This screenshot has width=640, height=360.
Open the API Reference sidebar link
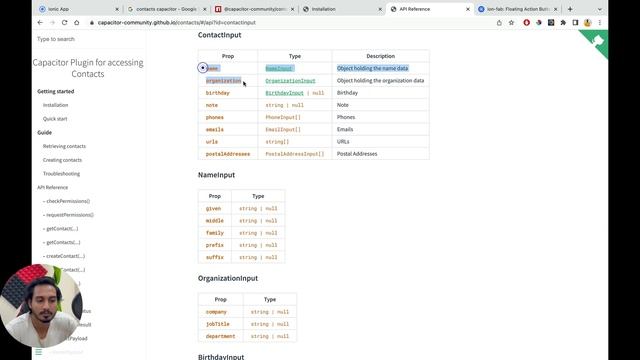click(53, 187)
